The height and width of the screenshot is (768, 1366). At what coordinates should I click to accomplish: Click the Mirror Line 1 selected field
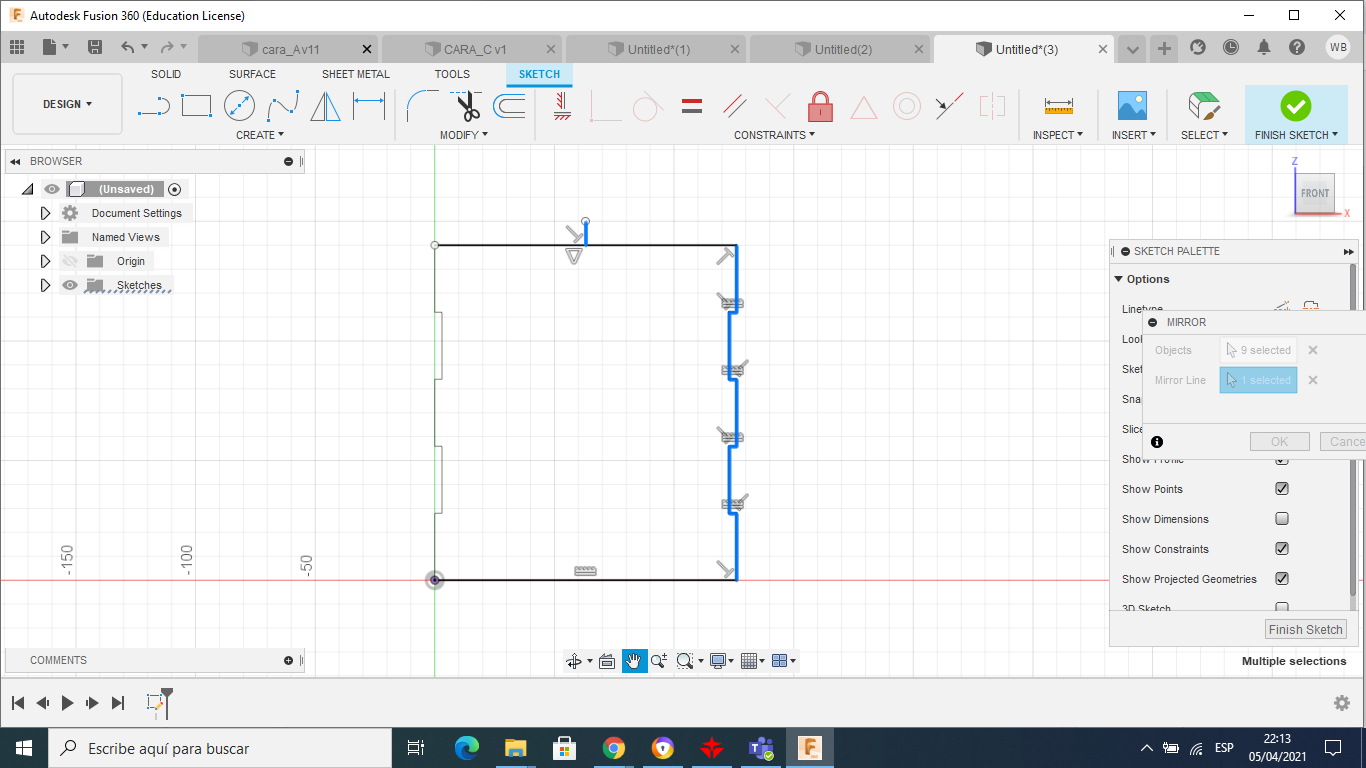[x=1258, y=380]
